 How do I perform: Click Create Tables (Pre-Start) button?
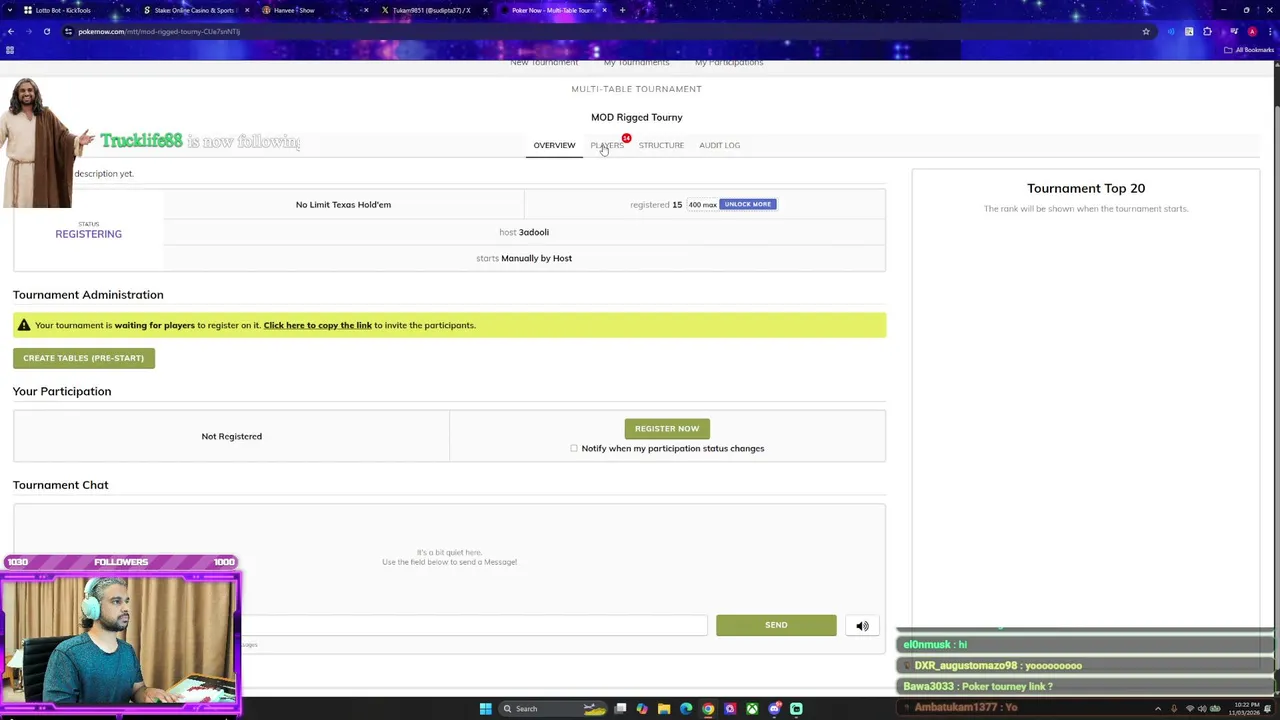tap(84, 358)
